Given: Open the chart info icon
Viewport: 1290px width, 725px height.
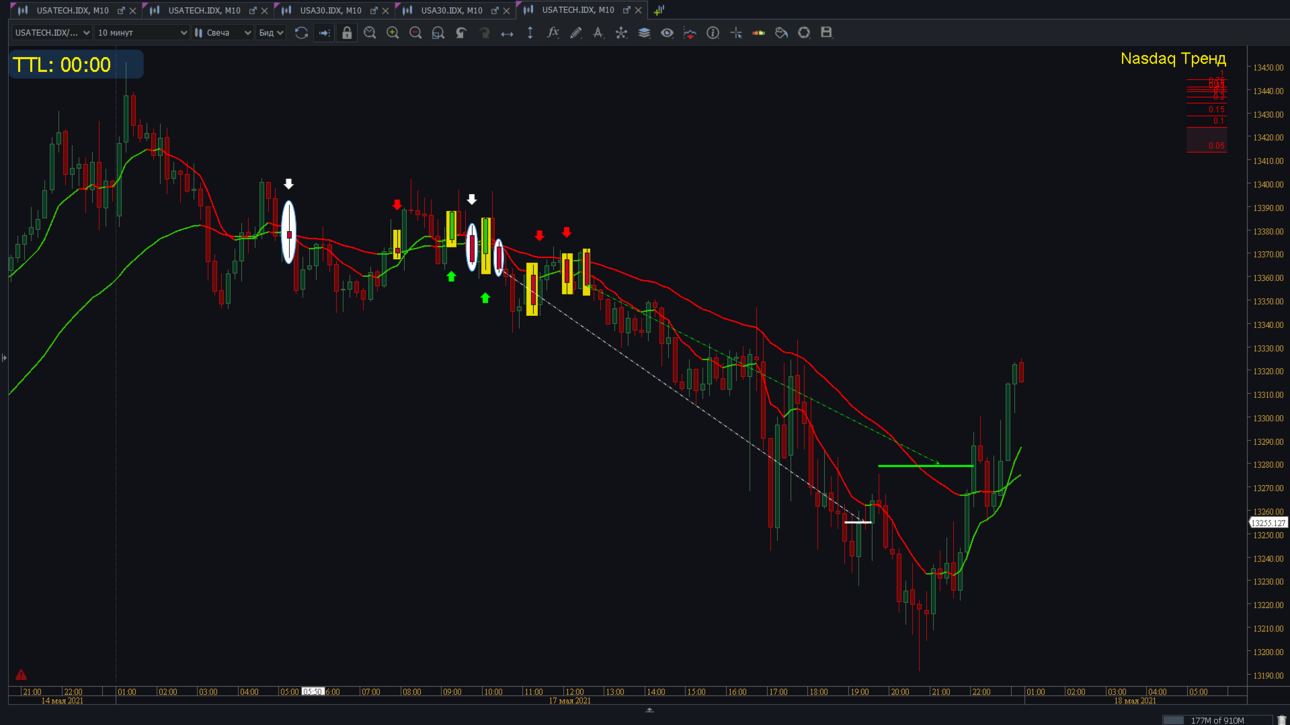Looking at the screenshot, I should pos(713,33).
